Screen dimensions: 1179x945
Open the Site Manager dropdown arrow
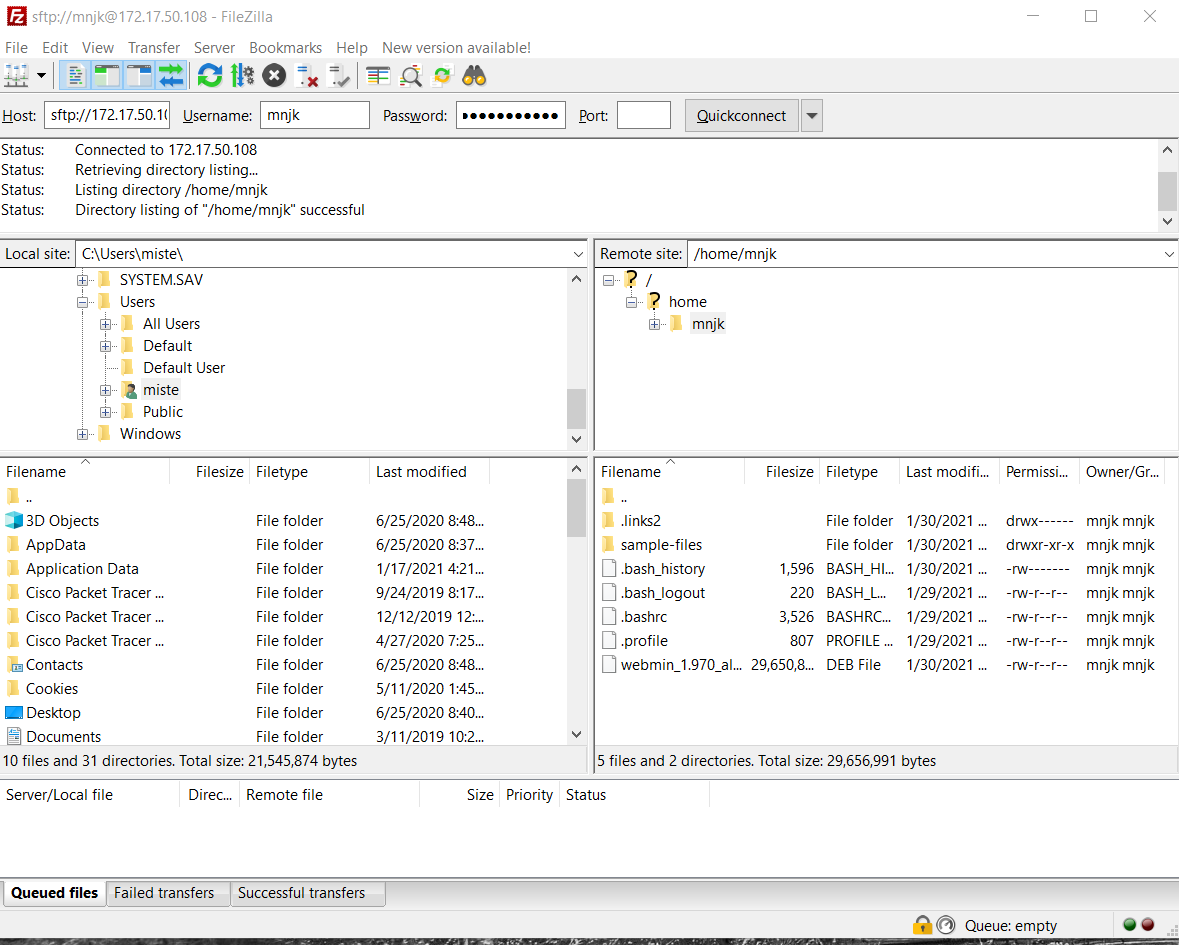point(41,75)
